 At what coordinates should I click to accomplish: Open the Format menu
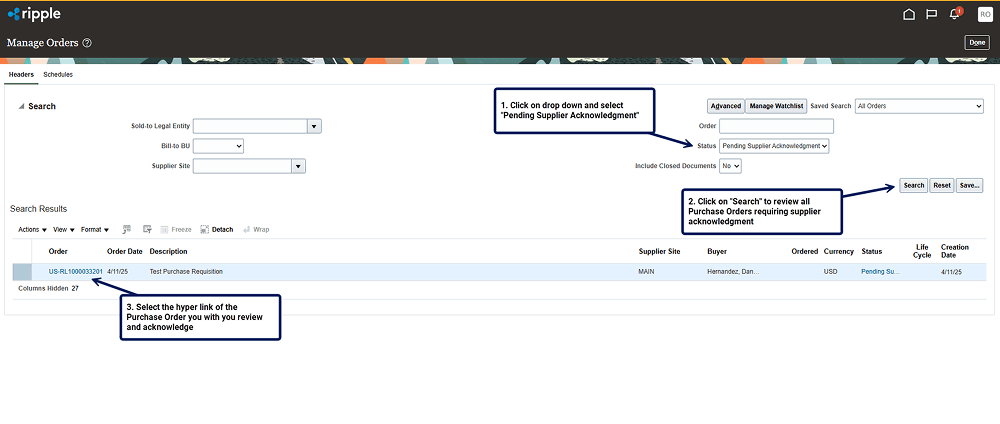click(x=95, y=229)
